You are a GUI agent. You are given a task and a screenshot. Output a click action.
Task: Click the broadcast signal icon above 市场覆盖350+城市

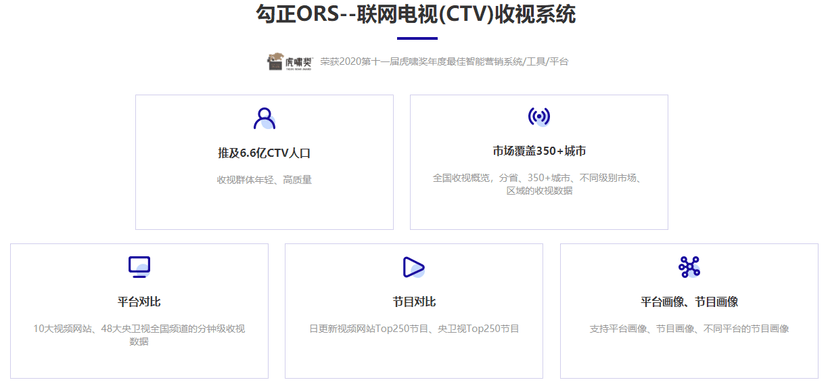click(x=539, y=116)
